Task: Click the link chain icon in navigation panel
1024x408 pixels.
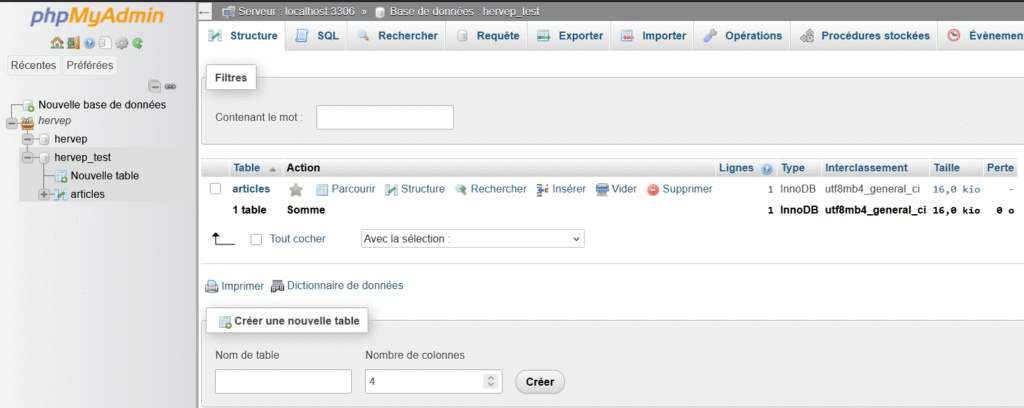Action: 170,86
